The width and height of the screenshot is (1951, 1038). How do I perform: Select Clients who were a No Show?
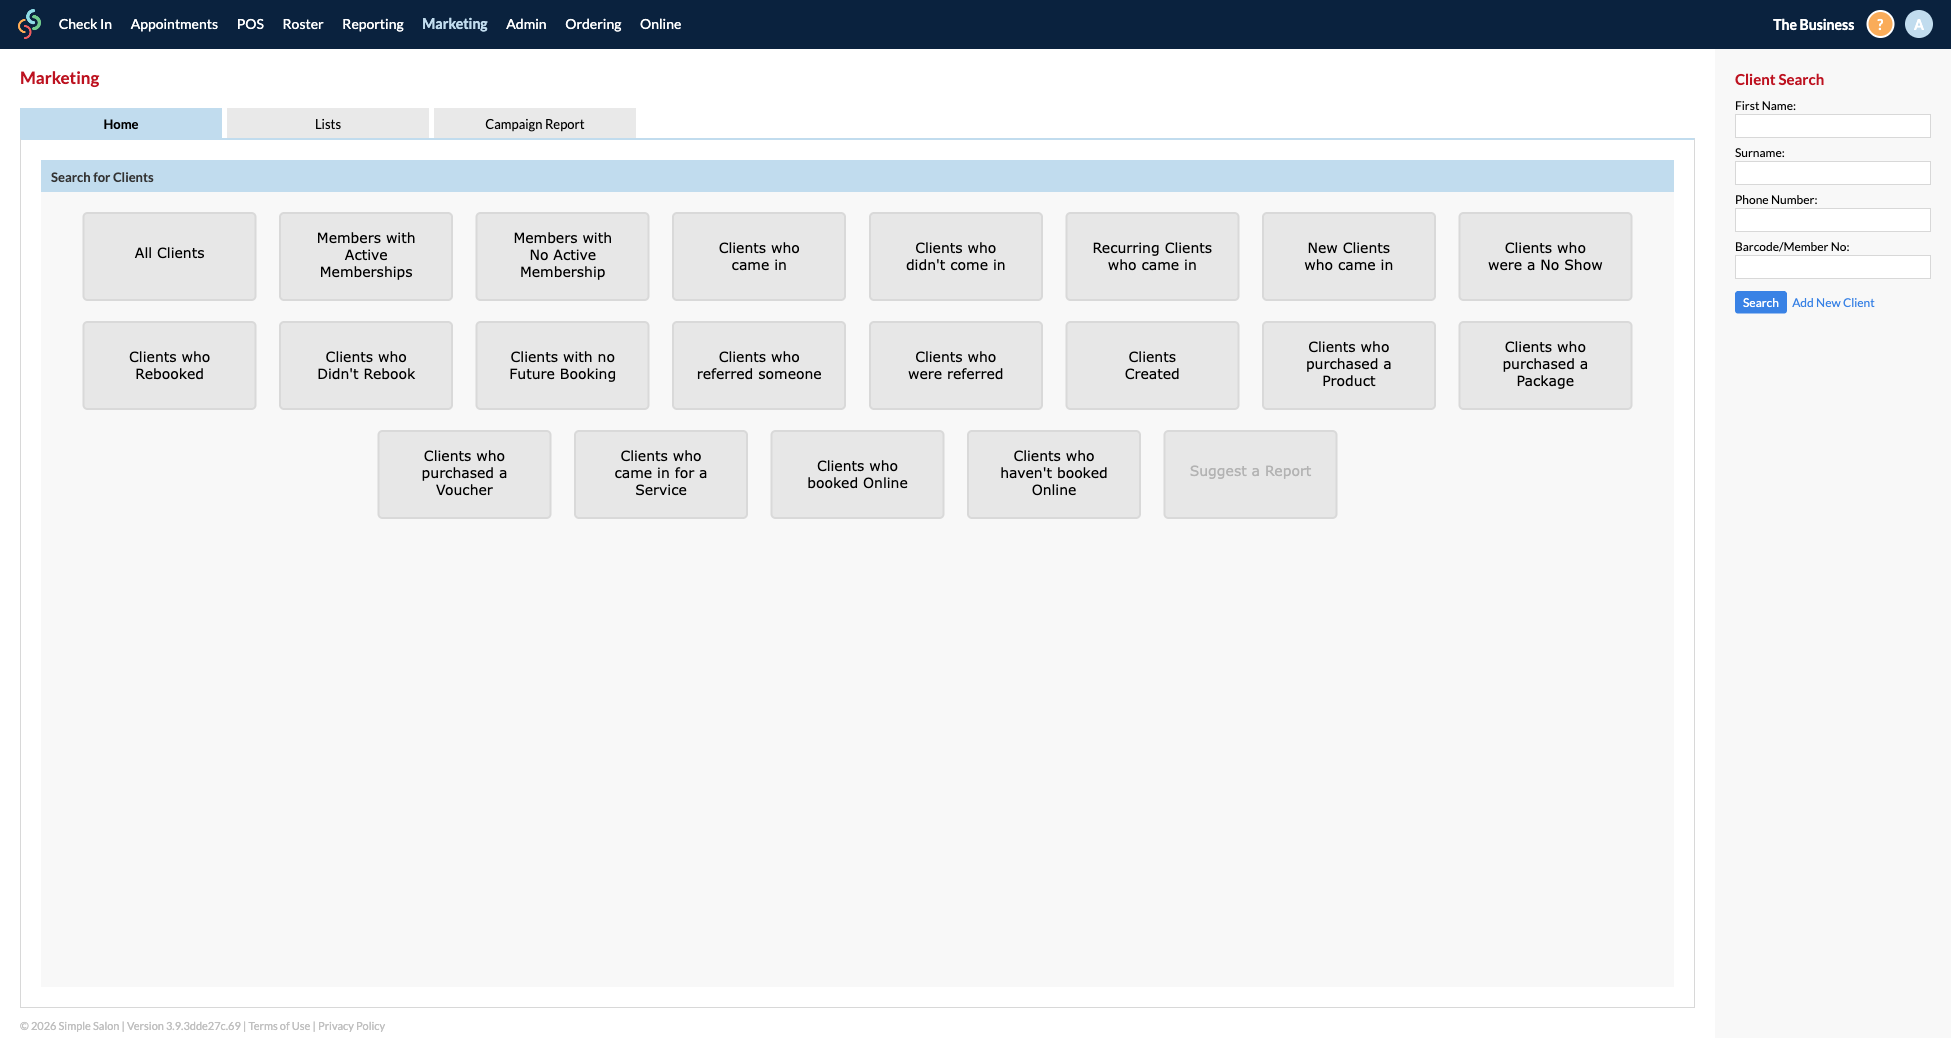click(x=1545, y=255)
